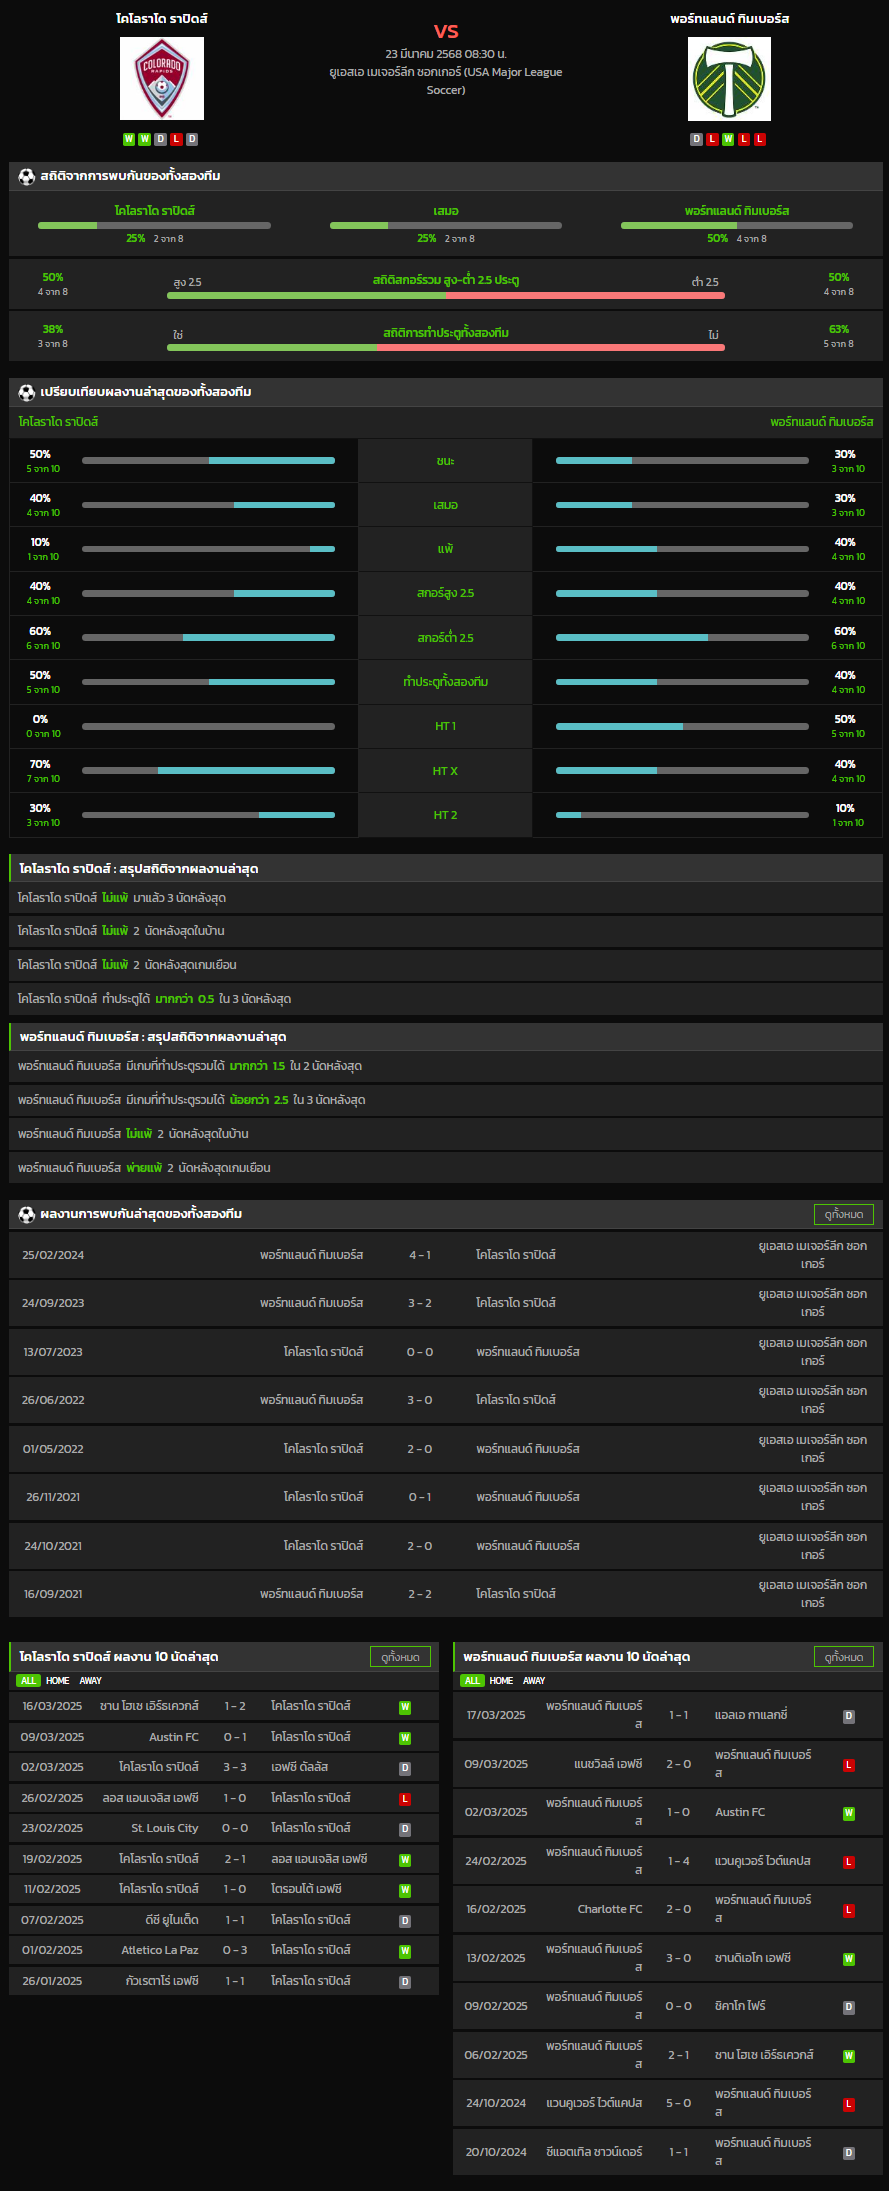This screenshot has width=889, height=2191.
Task: Click the ชนะ label in the comparison table
Action: 446,461
